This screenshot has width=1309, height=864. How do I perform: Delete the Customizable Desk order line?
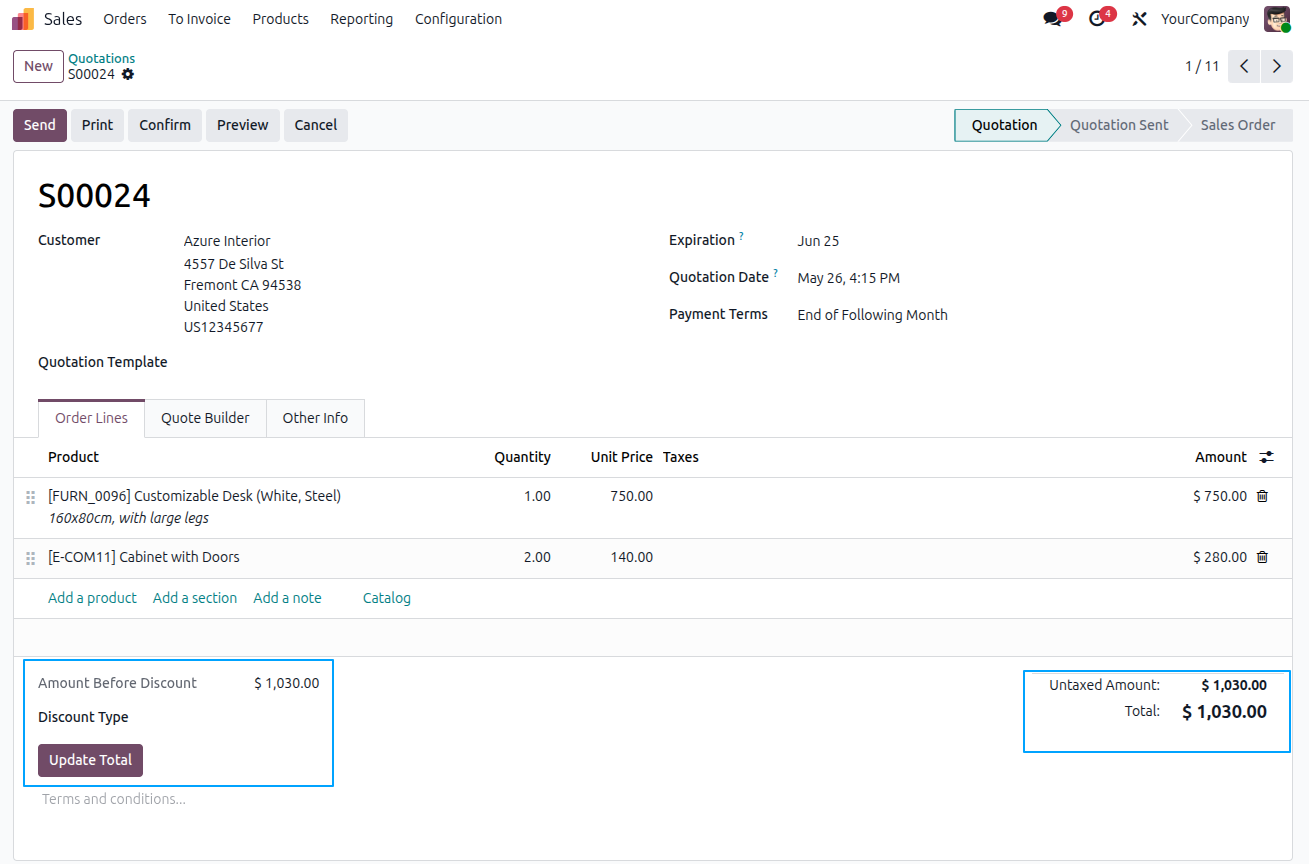click(1262, 496)
